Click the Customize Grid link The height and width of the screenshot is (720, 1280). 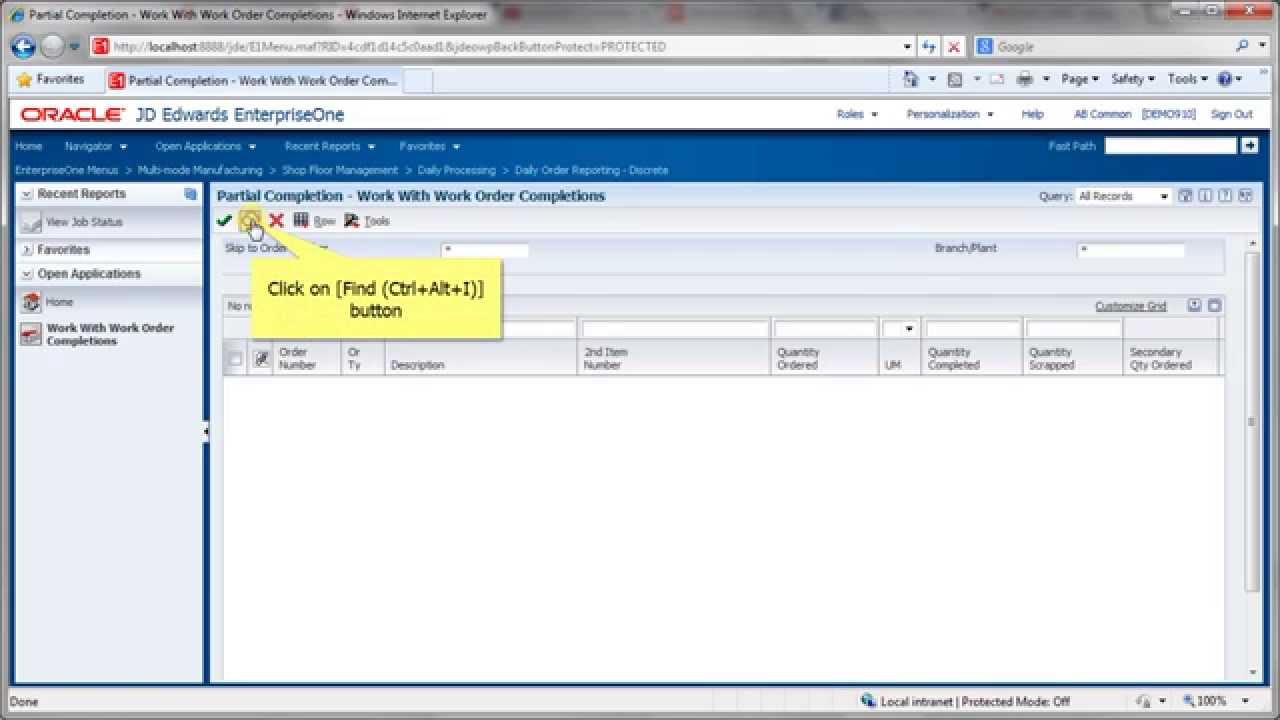[x=1131, y=306]
